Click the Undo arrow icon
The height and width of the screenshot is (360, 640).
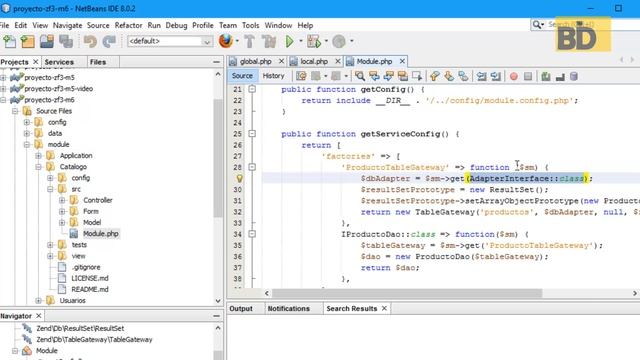(90, 41)
